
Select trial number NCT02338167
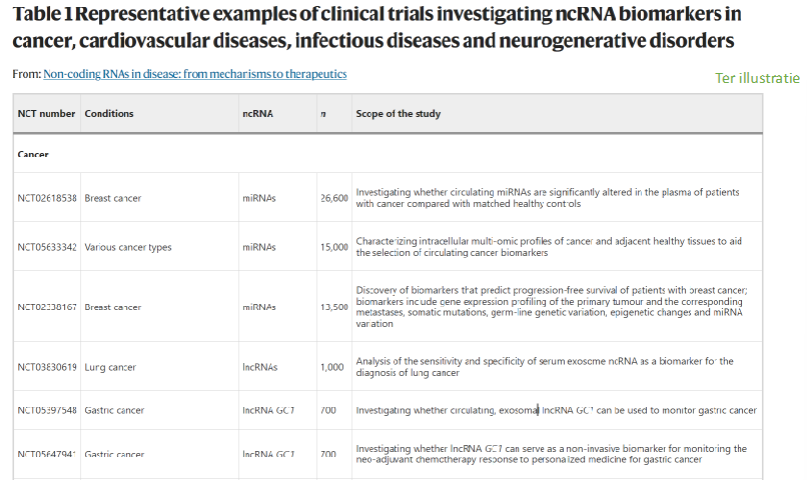(x=47, y=307)
